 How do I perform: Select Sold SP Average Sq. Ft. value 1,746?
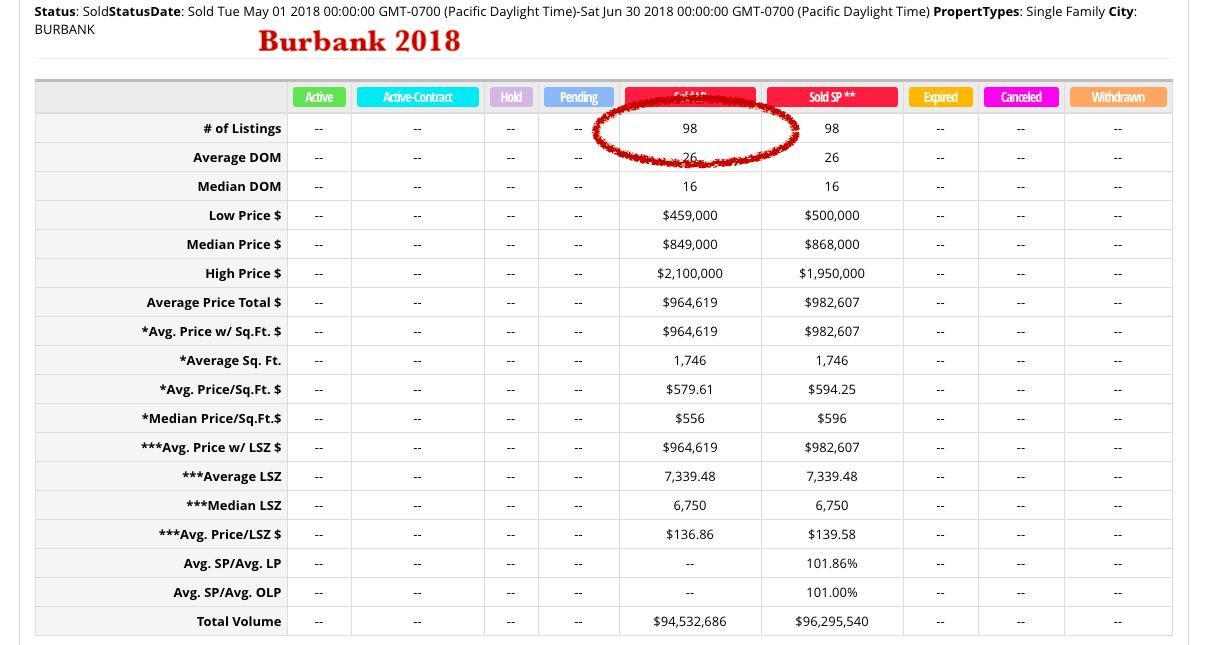832,360
